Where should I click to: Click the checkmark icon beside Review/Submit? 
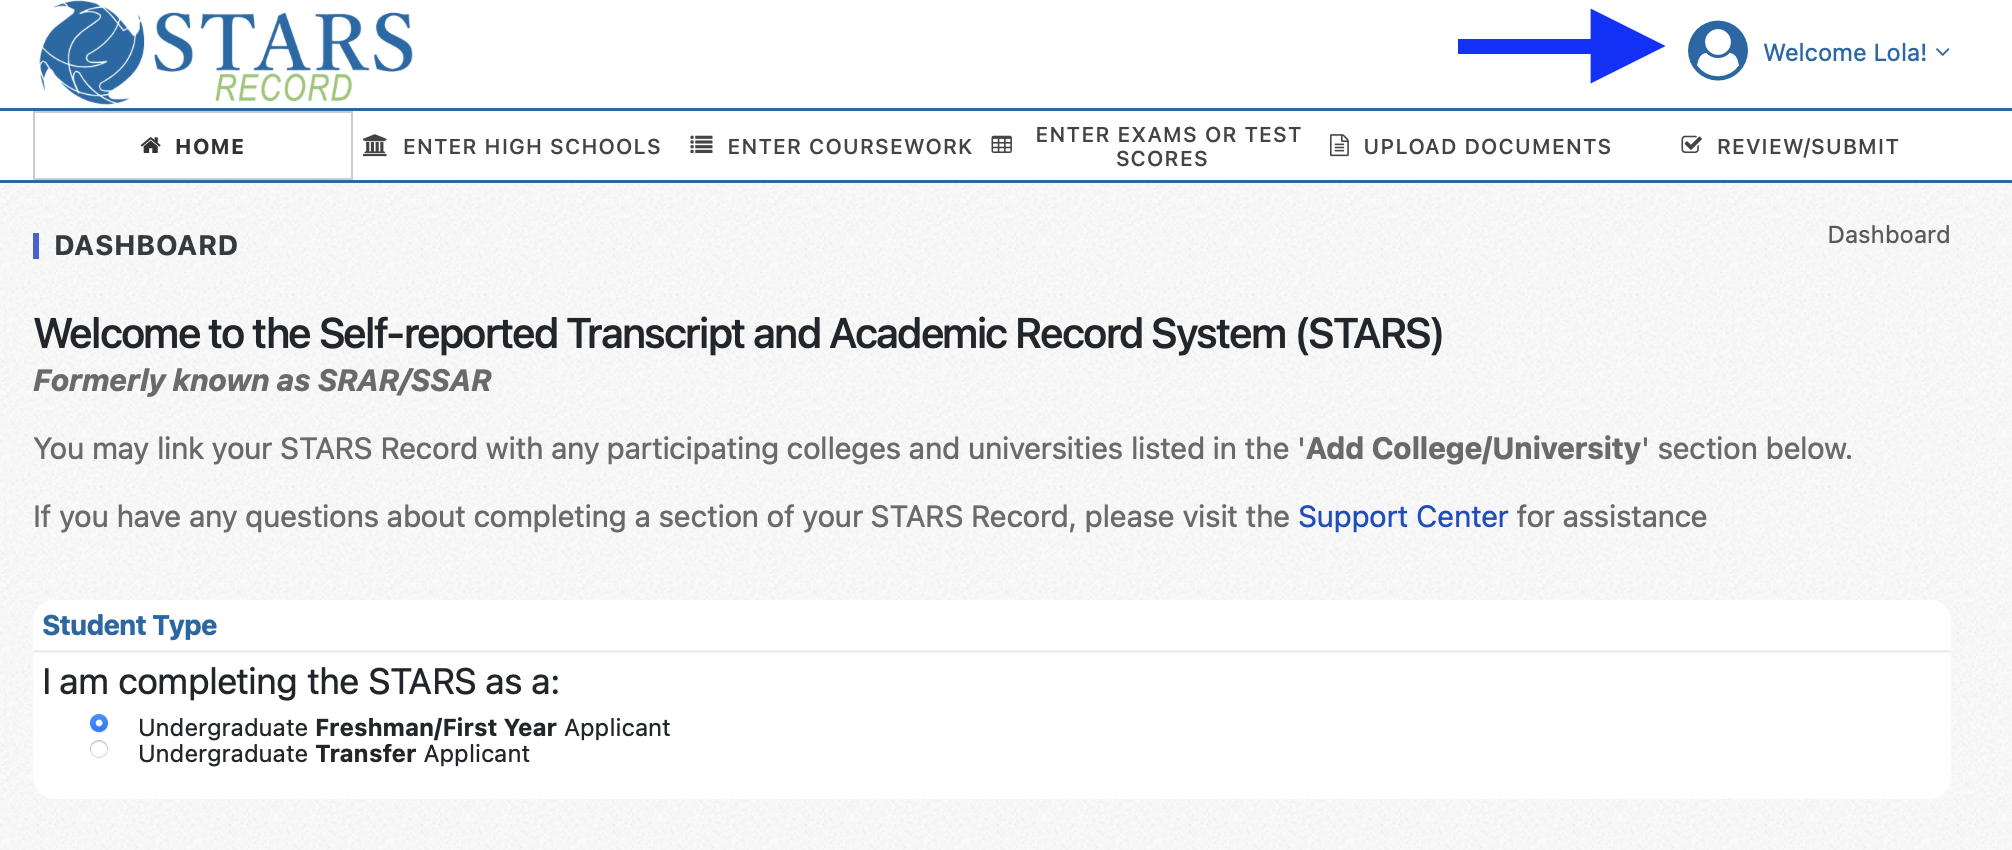1691,146
